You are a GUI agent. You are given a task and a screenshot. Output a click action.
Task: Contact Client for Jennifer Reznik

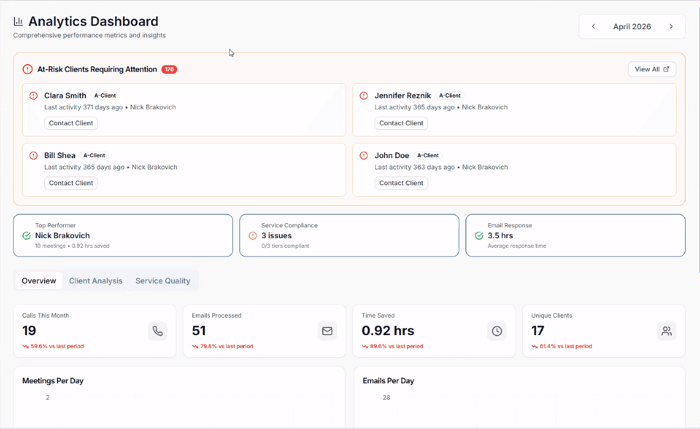coord(401,123)
